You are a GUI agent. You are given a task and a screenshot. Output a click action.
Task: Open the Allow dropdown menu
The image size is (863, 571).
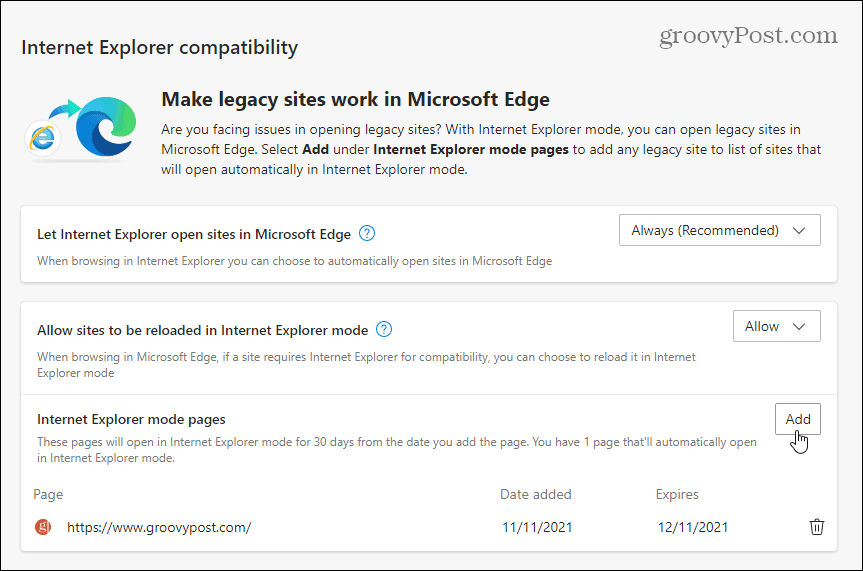[776, 326]
